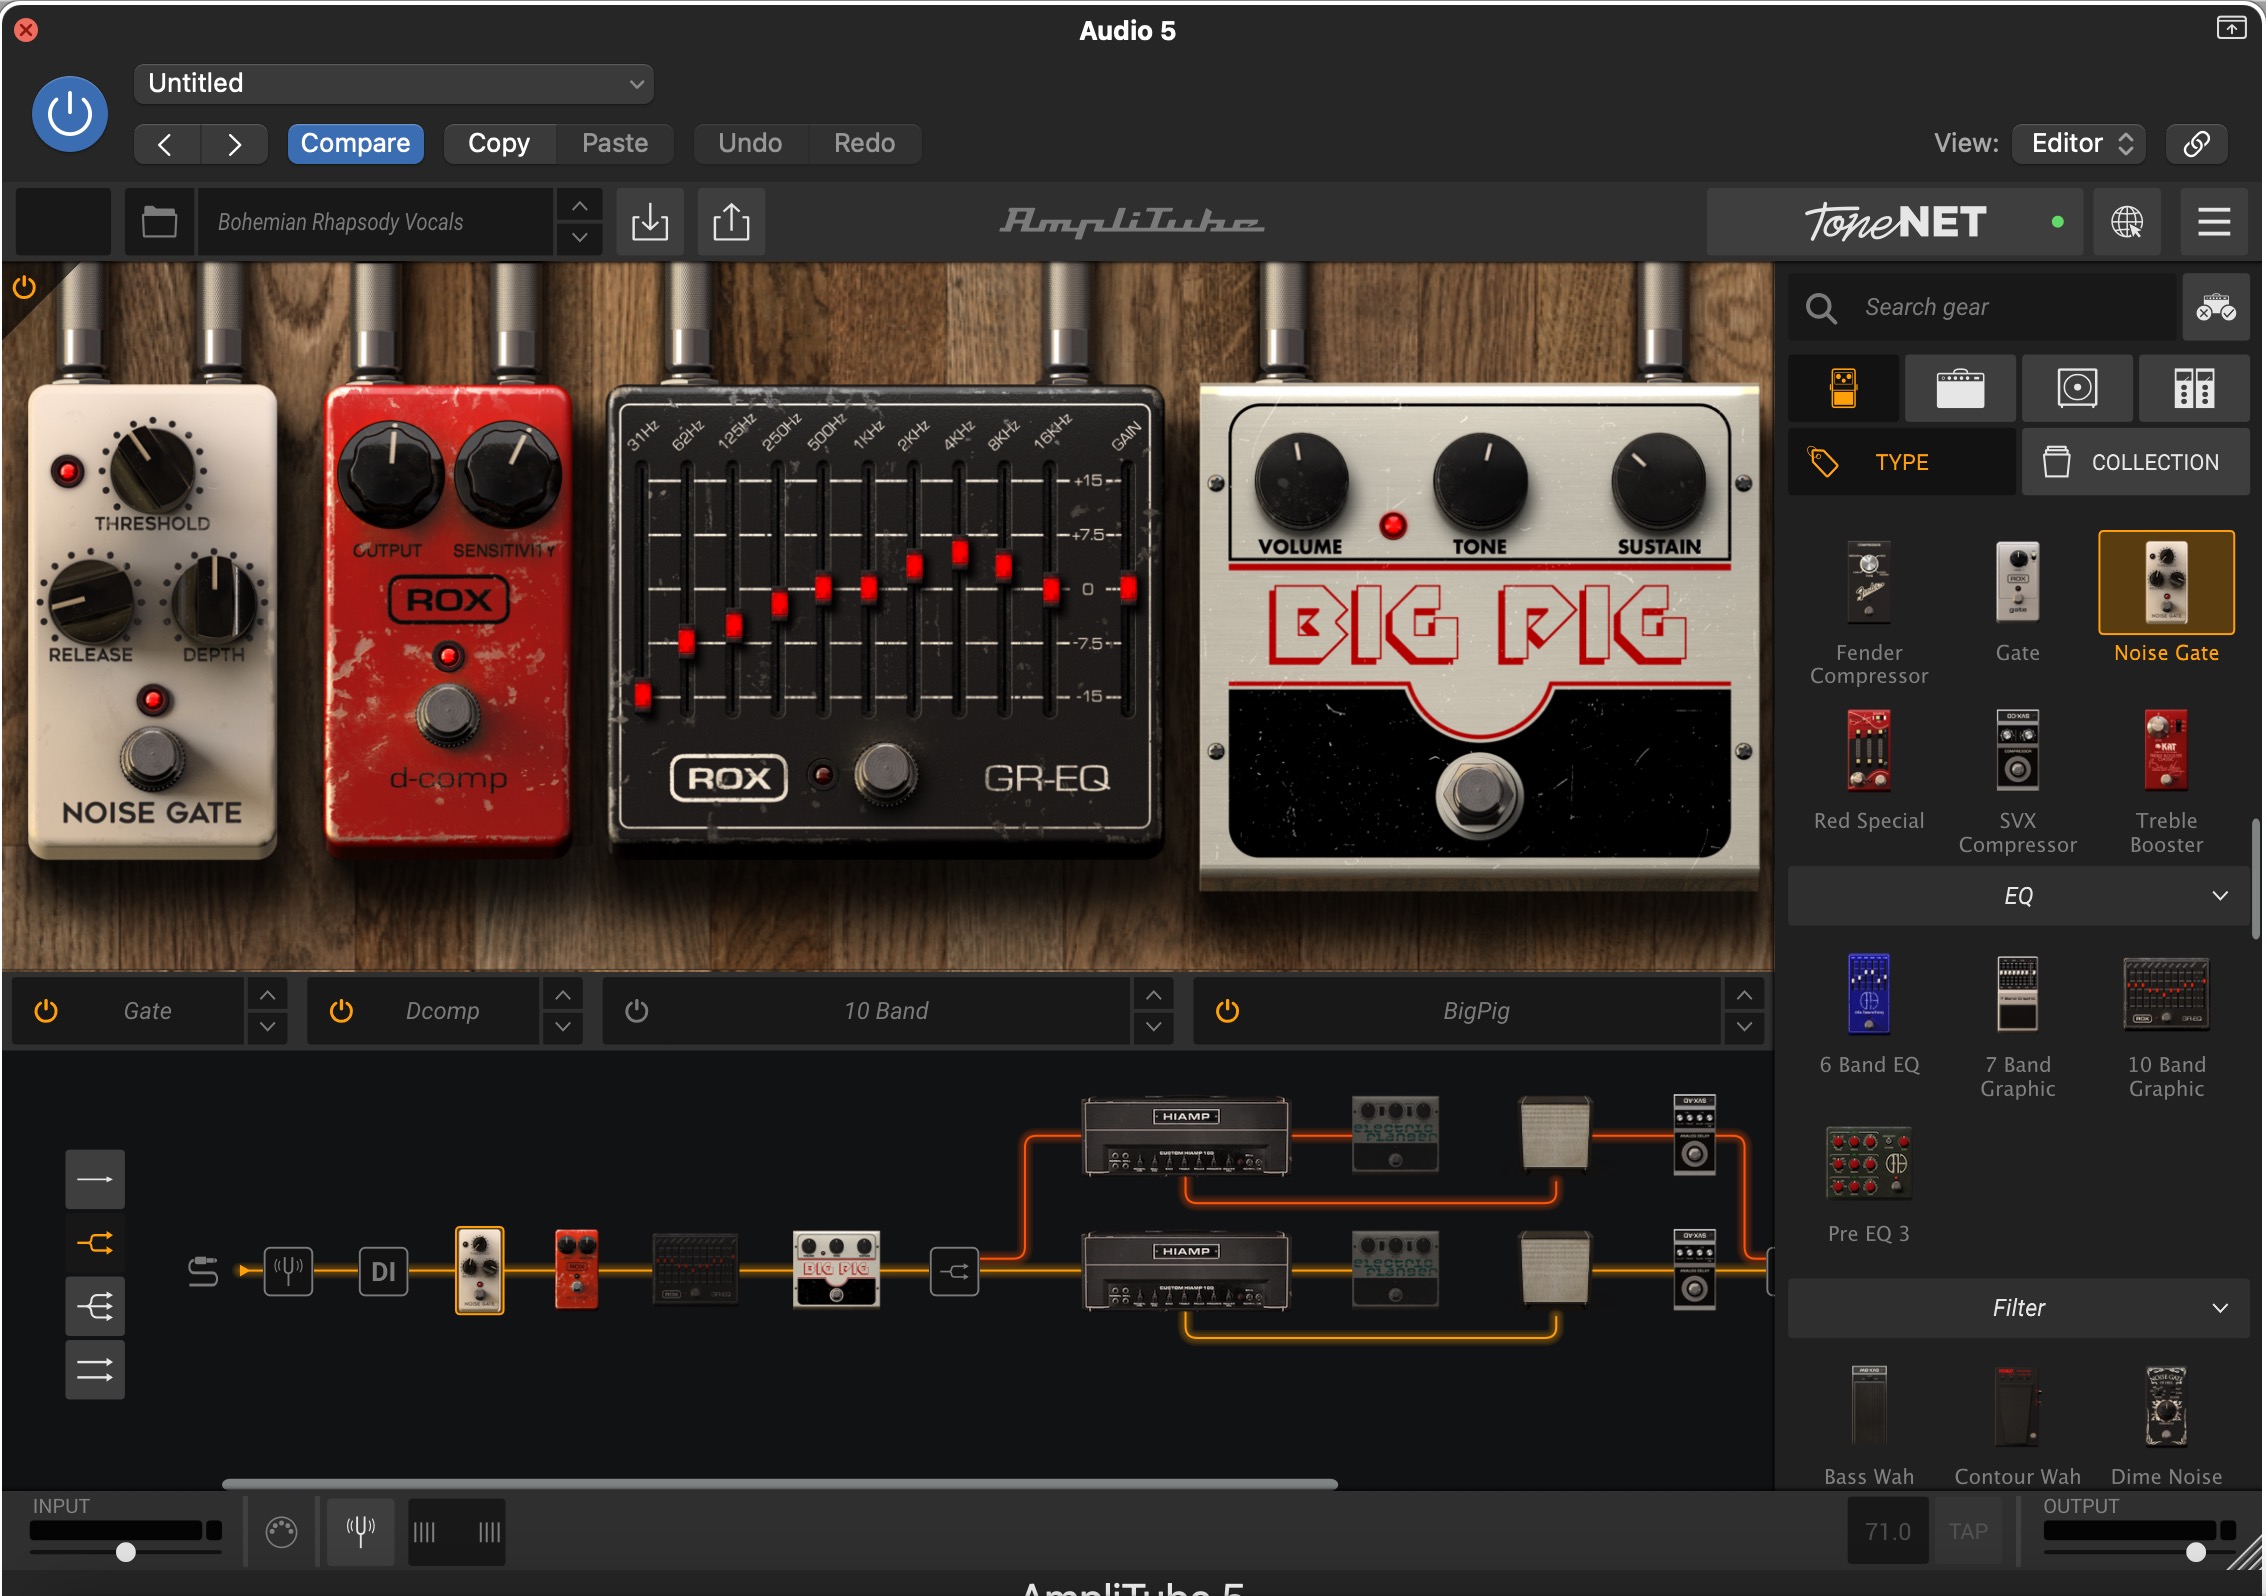
Task: Click the Compare button
Action: [x=355, y=143]
